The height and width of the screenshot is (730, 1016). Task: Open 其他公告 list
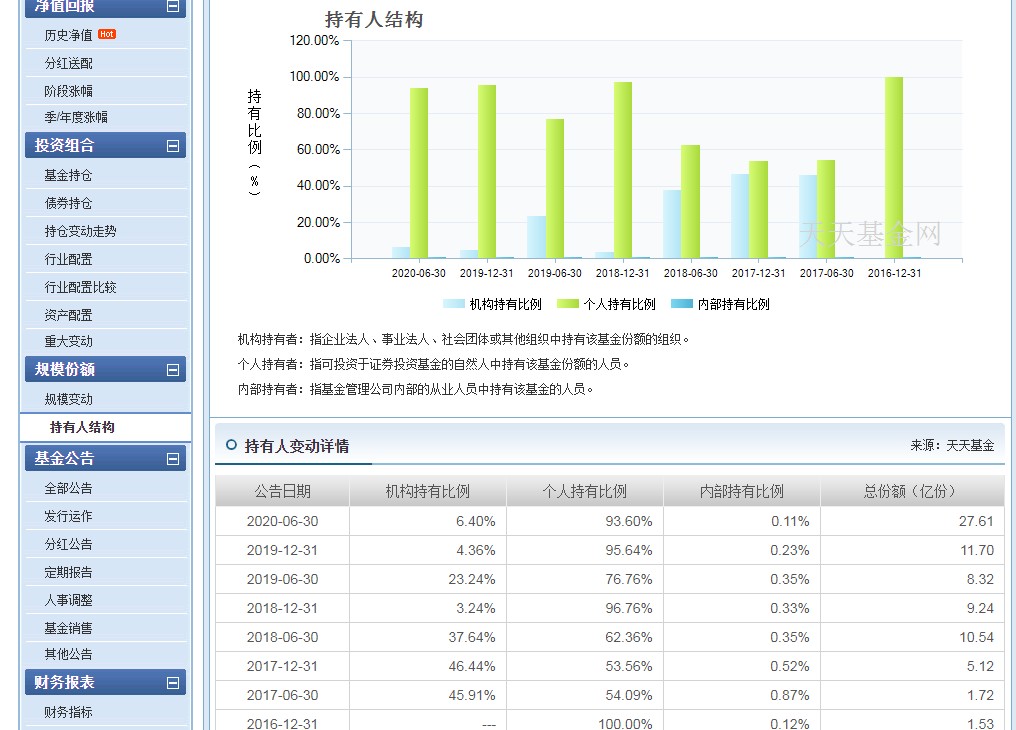(x=69, y=654)
